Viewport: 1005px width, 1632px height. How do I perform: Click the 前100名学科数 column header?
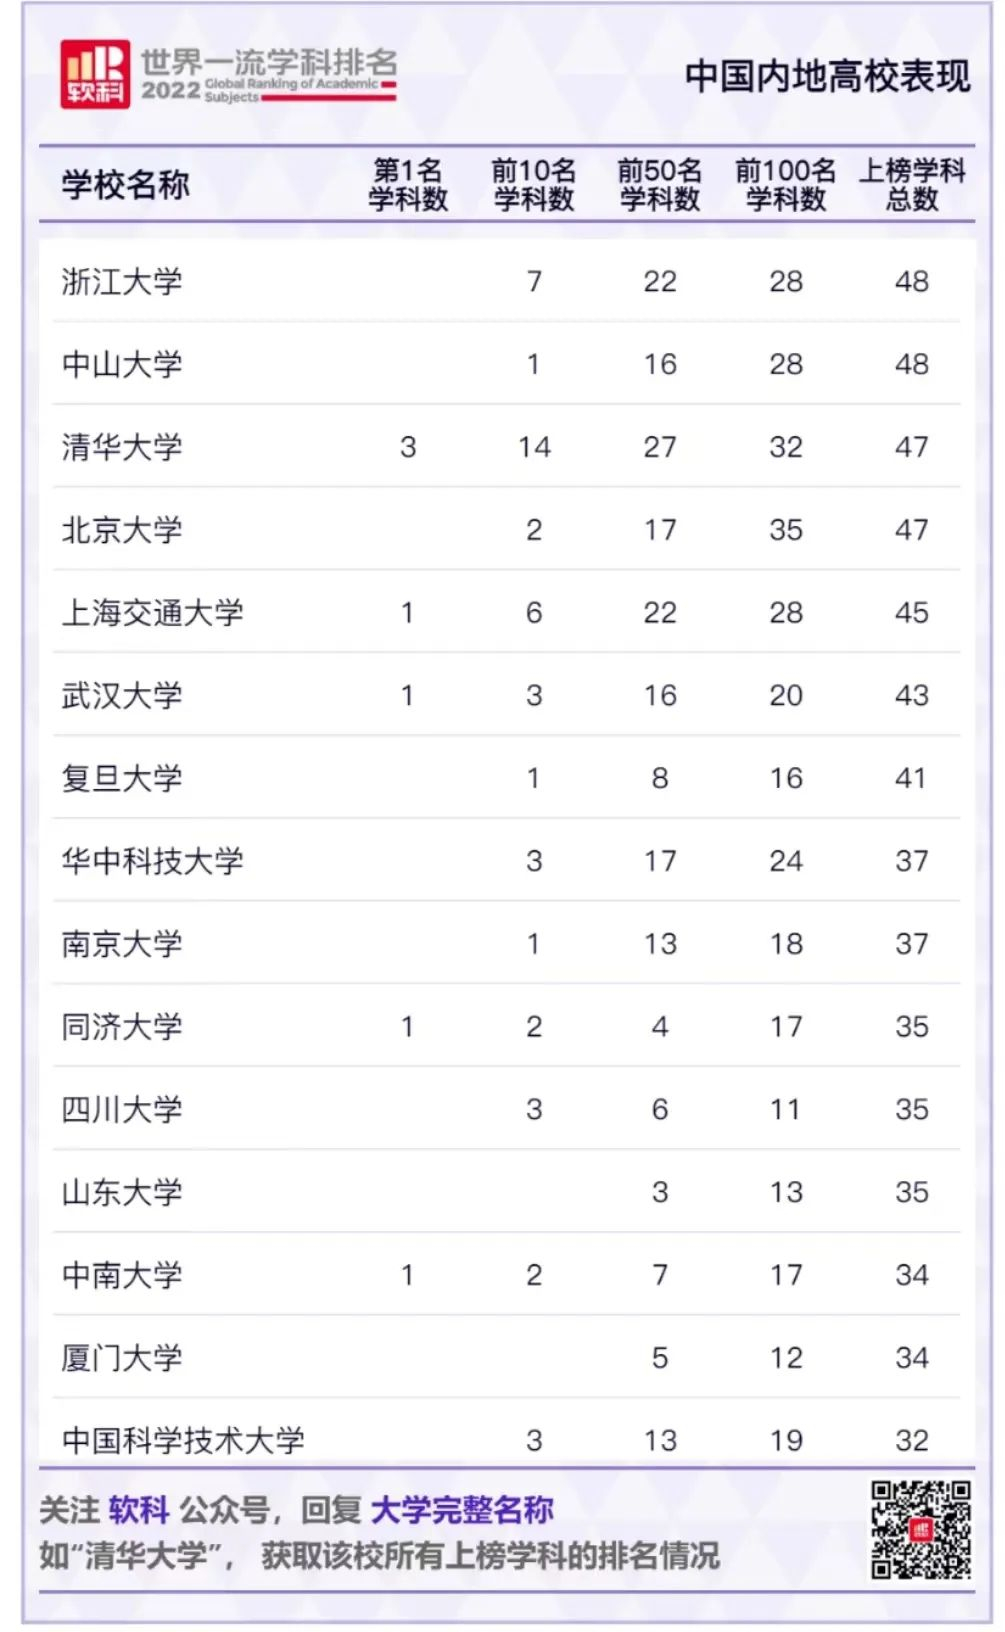[x=786, y=184]
